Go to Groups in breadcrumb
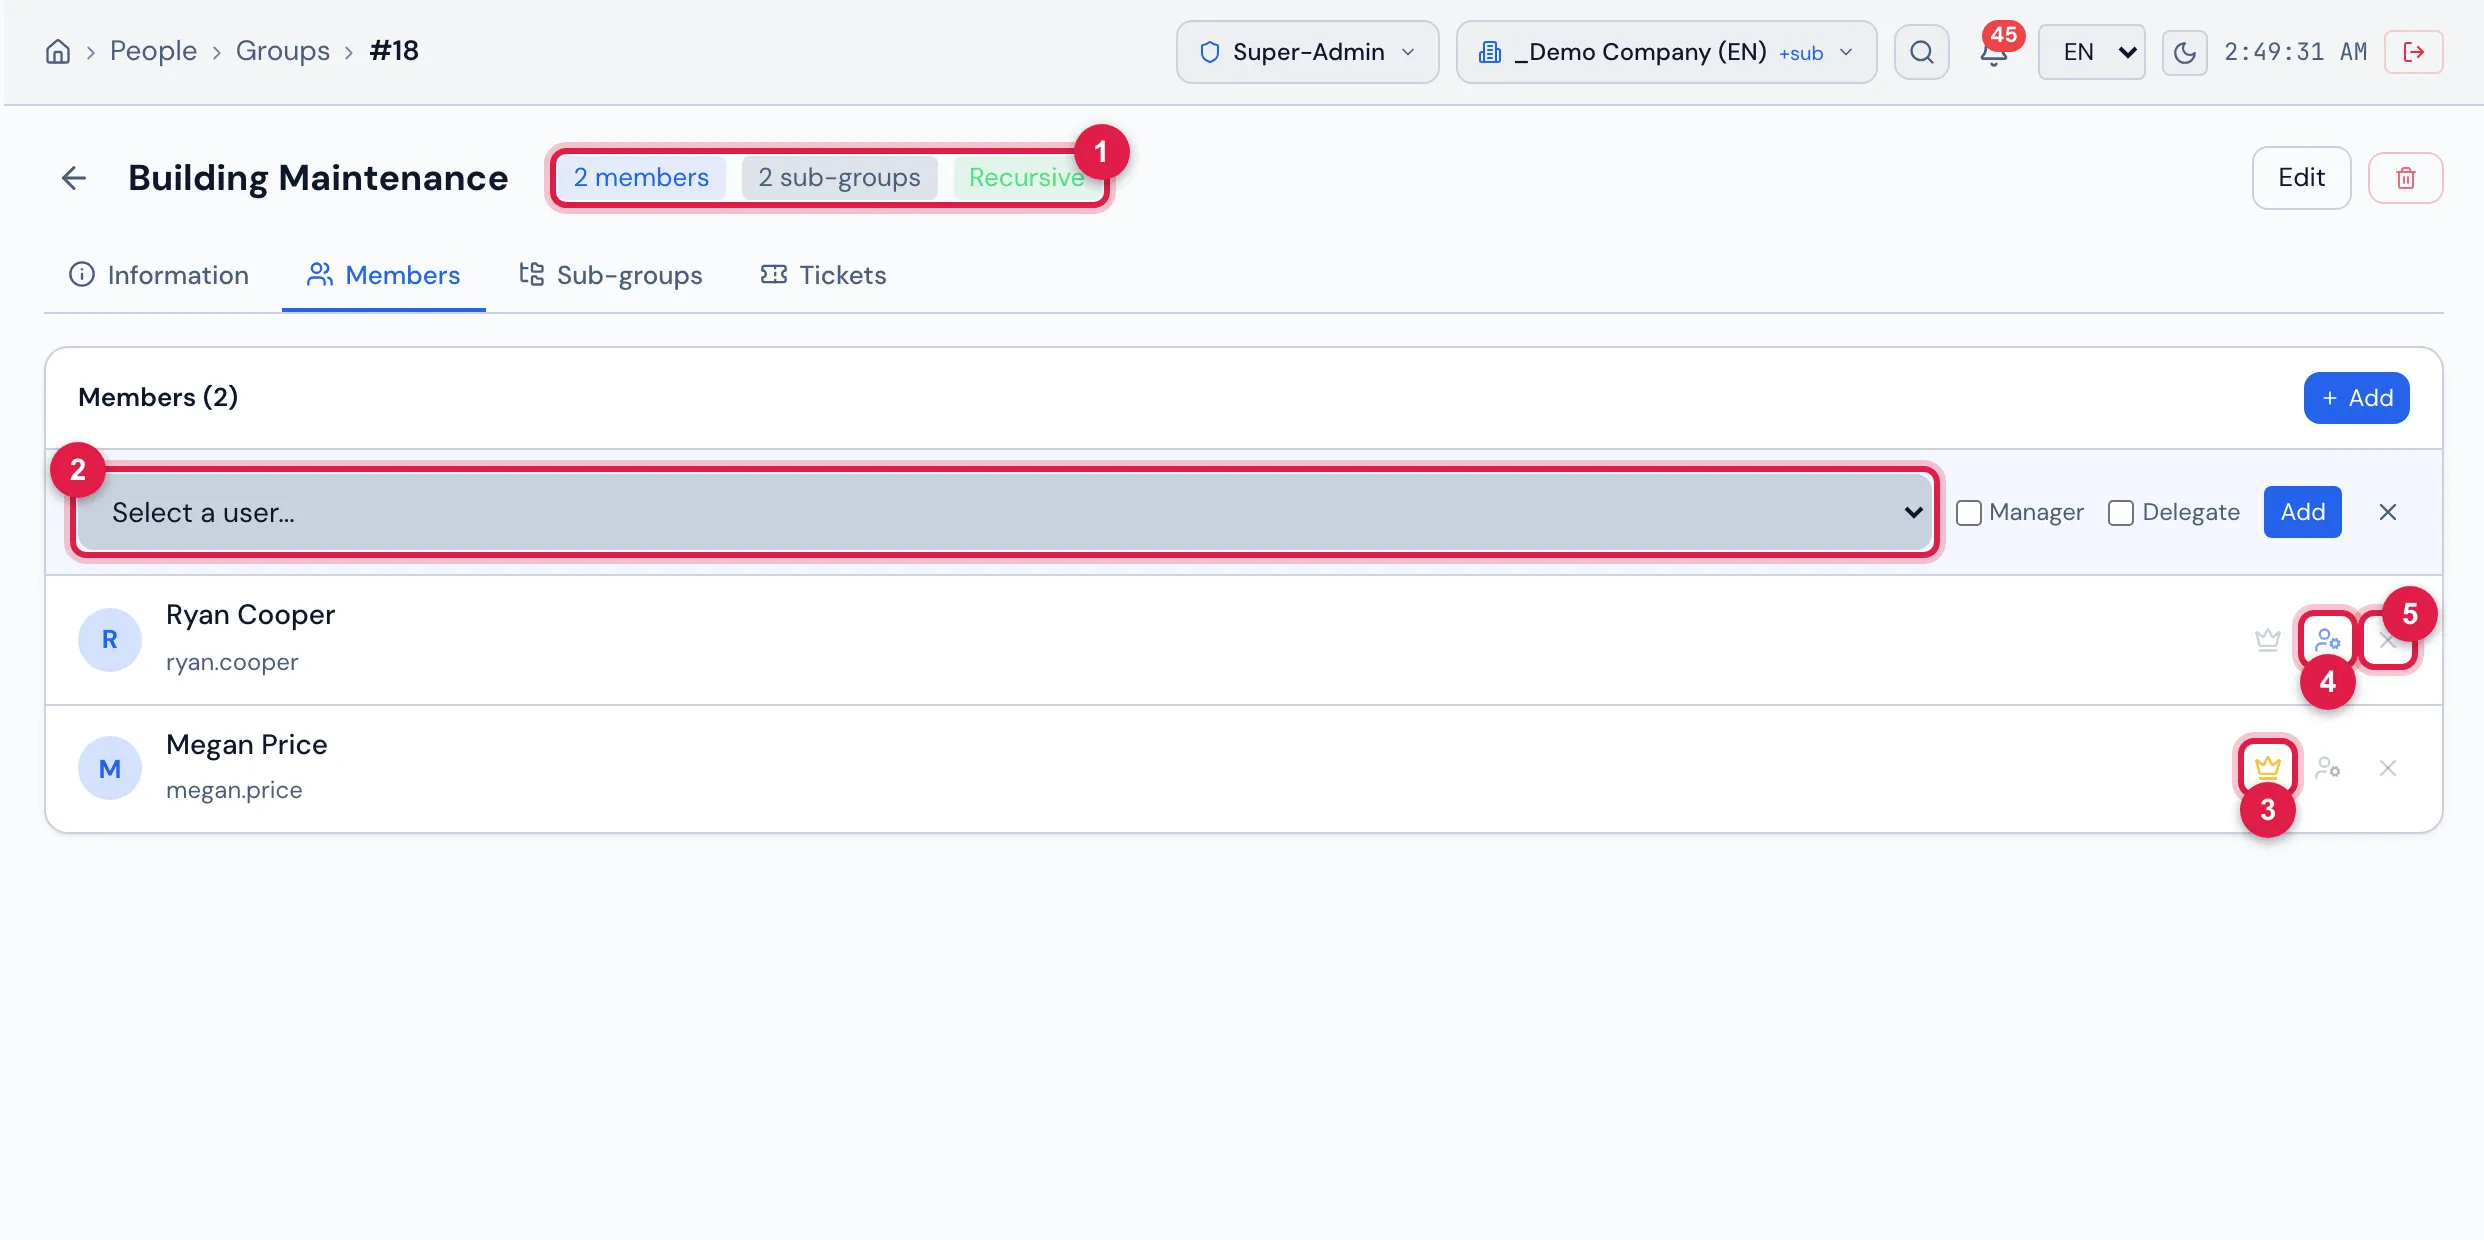This screenshot has width=2484, height=1240. 283,51
